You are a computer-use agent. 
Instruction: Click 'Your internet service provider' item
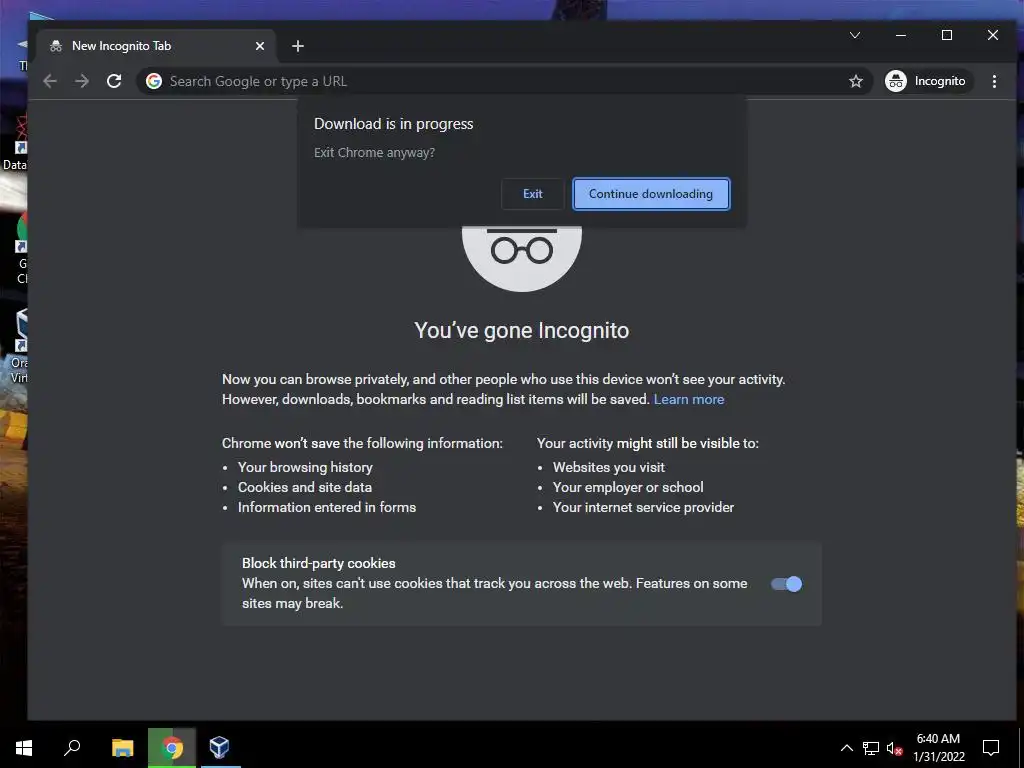tap(643, 507)
